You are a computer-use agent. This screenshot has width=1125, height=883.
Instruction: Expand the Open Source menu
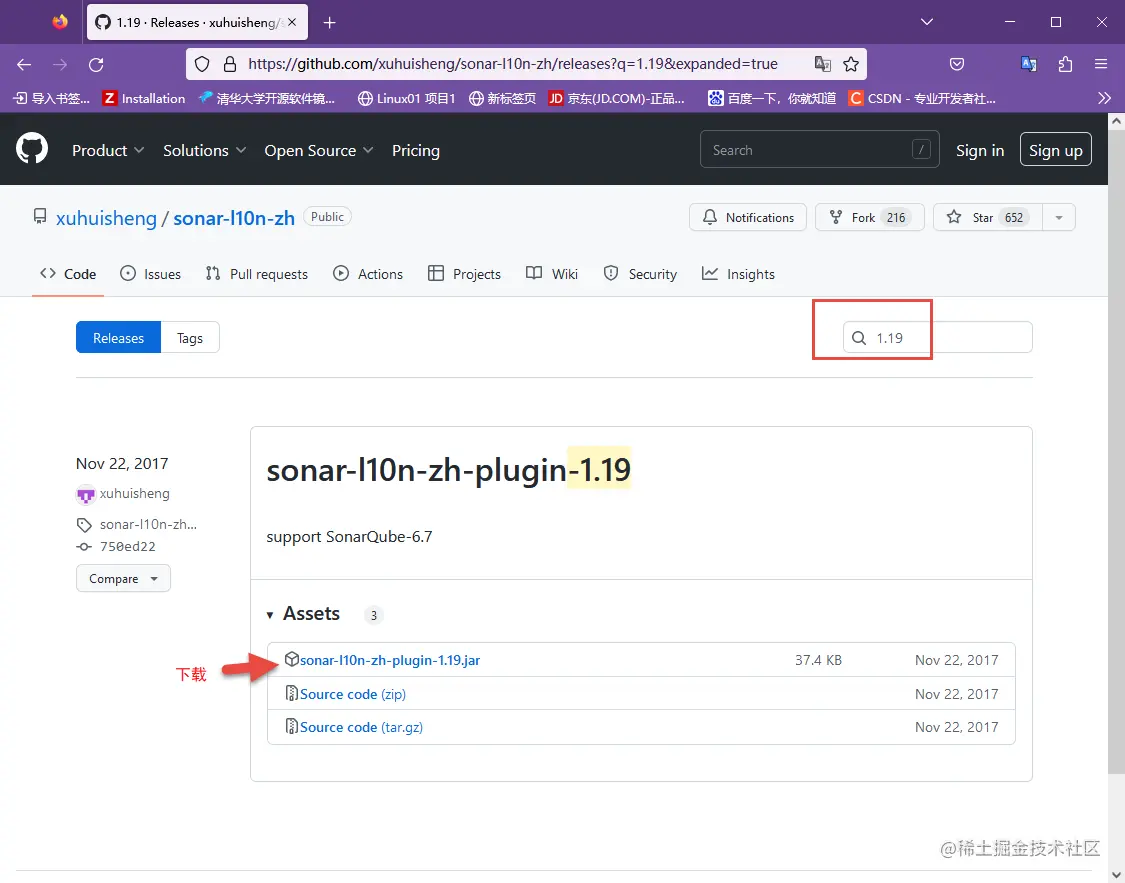coord(319,151)
